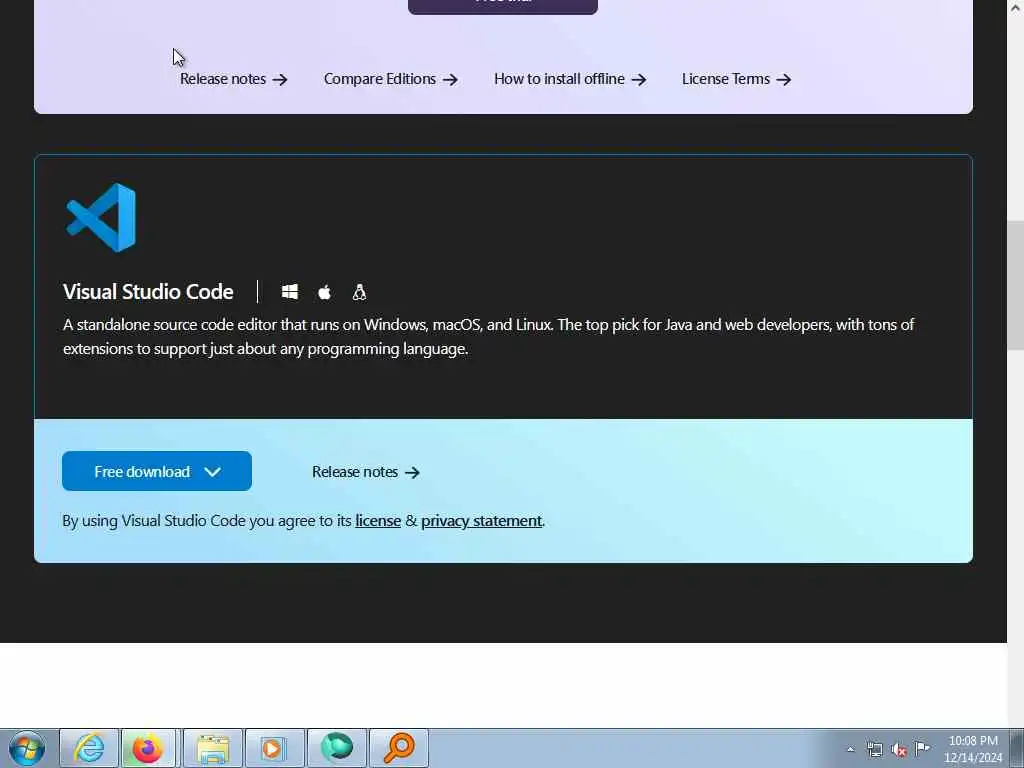The height and width of the screenshot is (768, 1024).
Task: Click the arrow icon beside How to install offline
Action: coord(639,80)
